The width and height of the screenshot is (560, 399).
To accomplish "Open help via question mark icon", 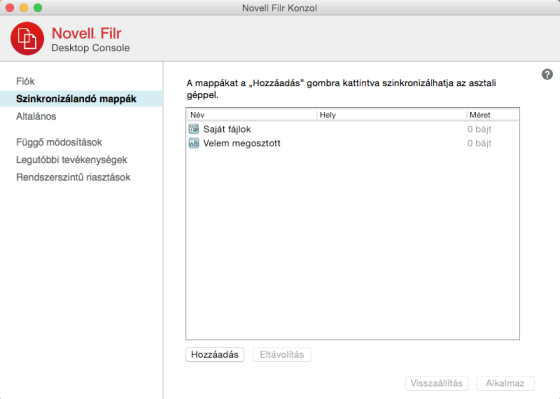I will pos(547,74).
